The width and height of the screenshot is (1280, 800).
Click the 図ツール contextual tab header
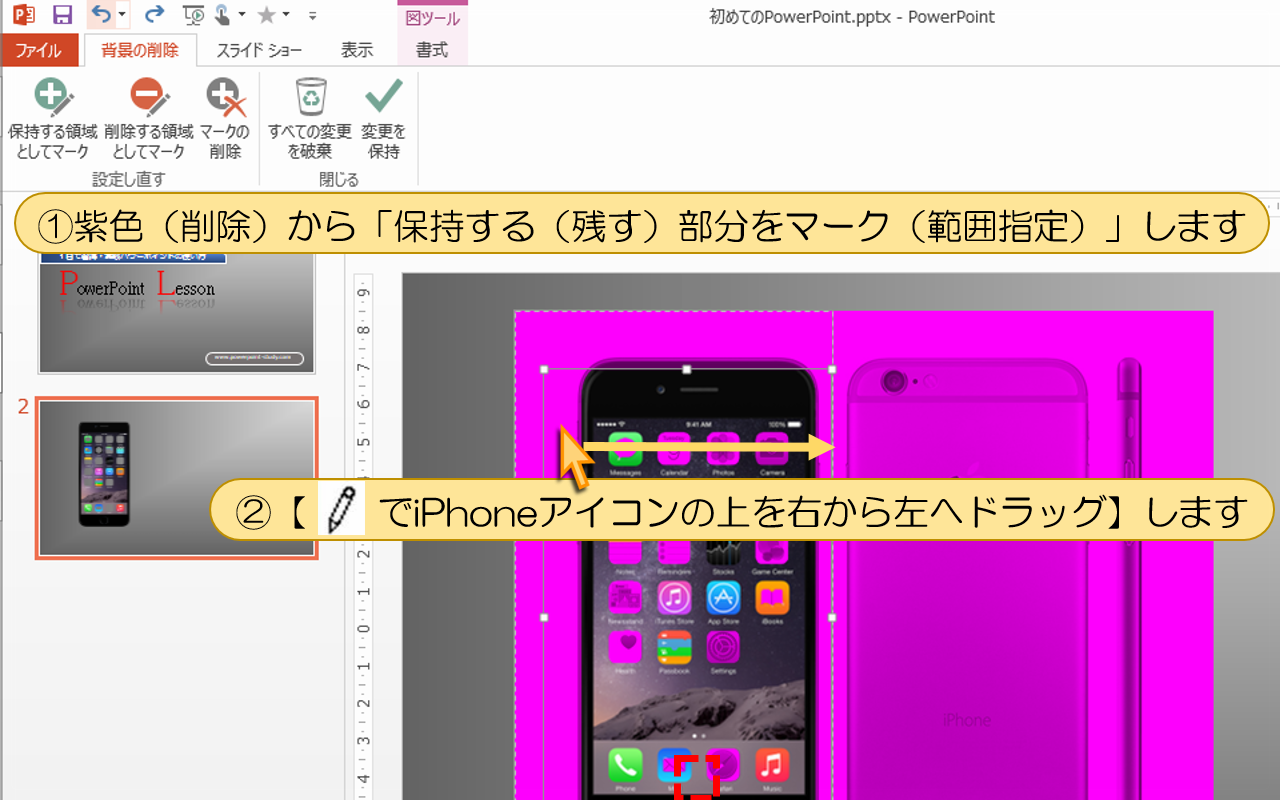pos(433,17)
